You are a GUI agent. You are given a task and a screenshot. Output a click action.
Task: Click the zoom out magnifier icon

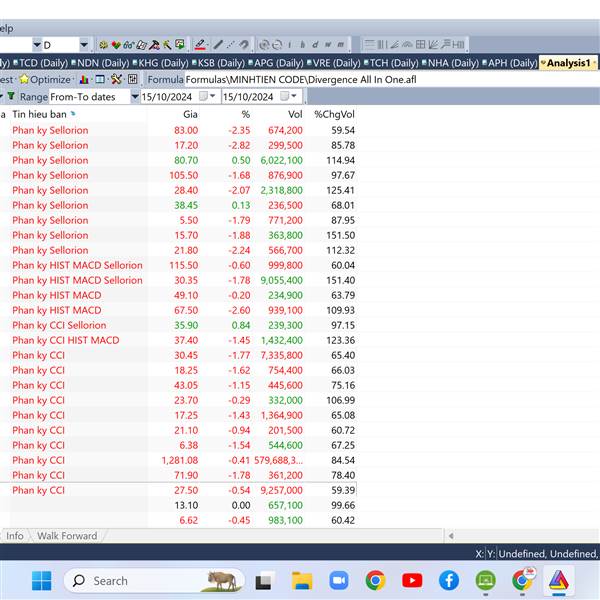click(x=277, y=45)
